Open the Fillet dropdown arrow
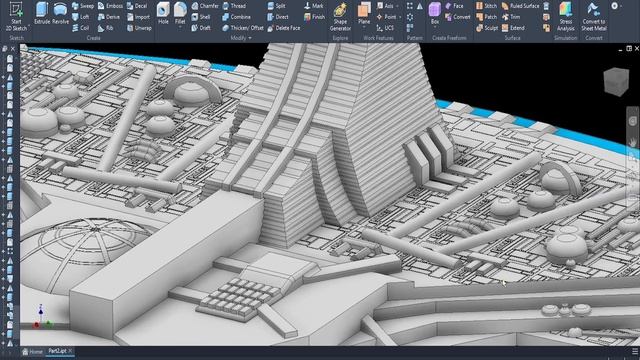The height and width of the screenshot is (360, 640). [x=180, y=28]
